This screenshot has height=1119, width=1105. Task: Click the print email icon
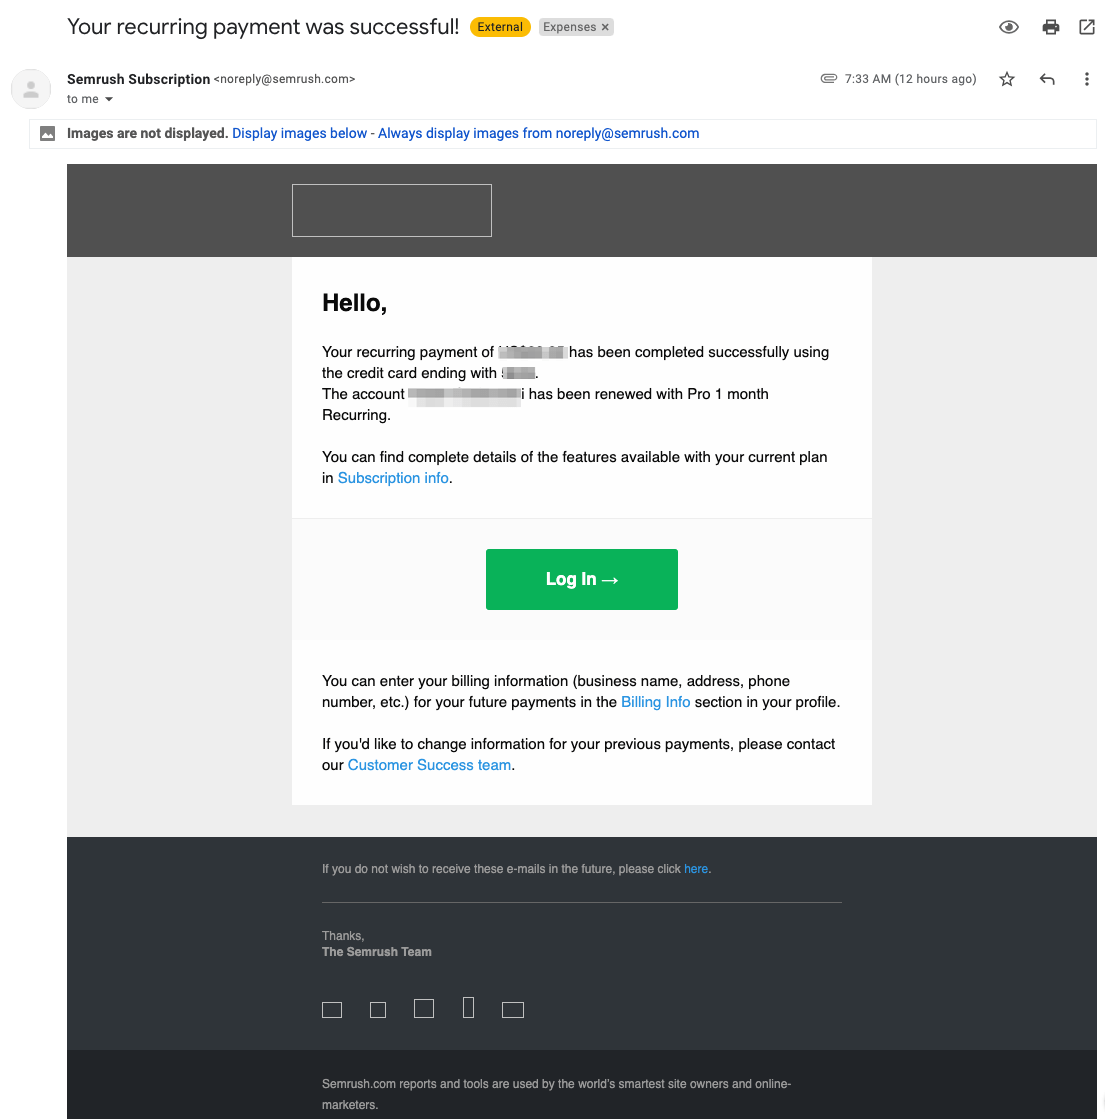1050,27
